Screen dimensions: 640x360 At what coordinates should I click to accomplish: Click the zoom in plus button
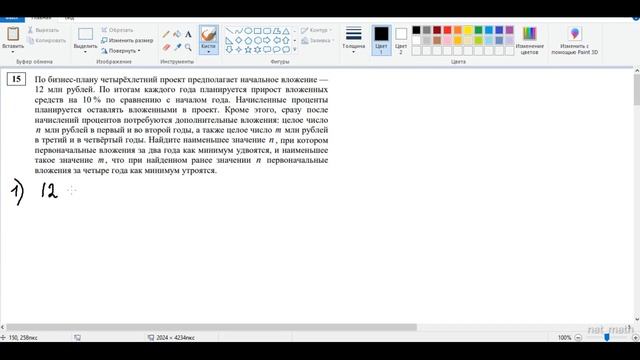636,338
